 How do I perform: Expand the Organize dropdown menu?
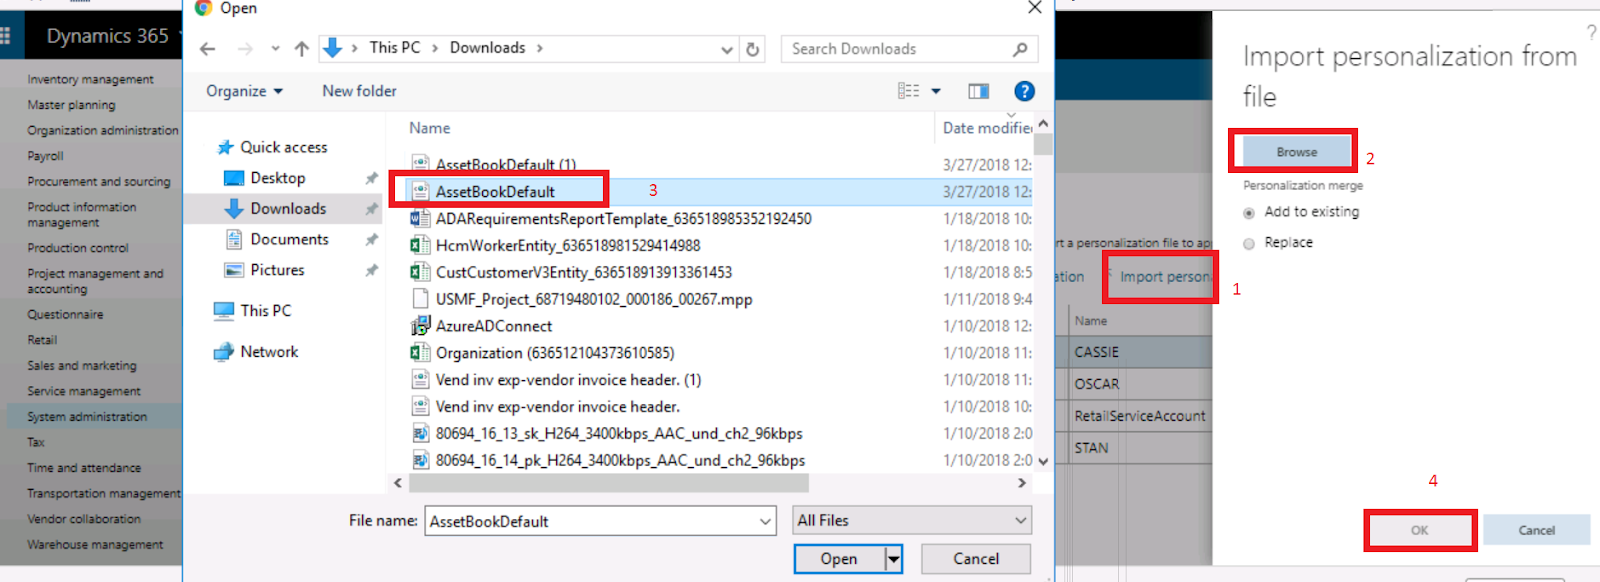click(245, 91)
